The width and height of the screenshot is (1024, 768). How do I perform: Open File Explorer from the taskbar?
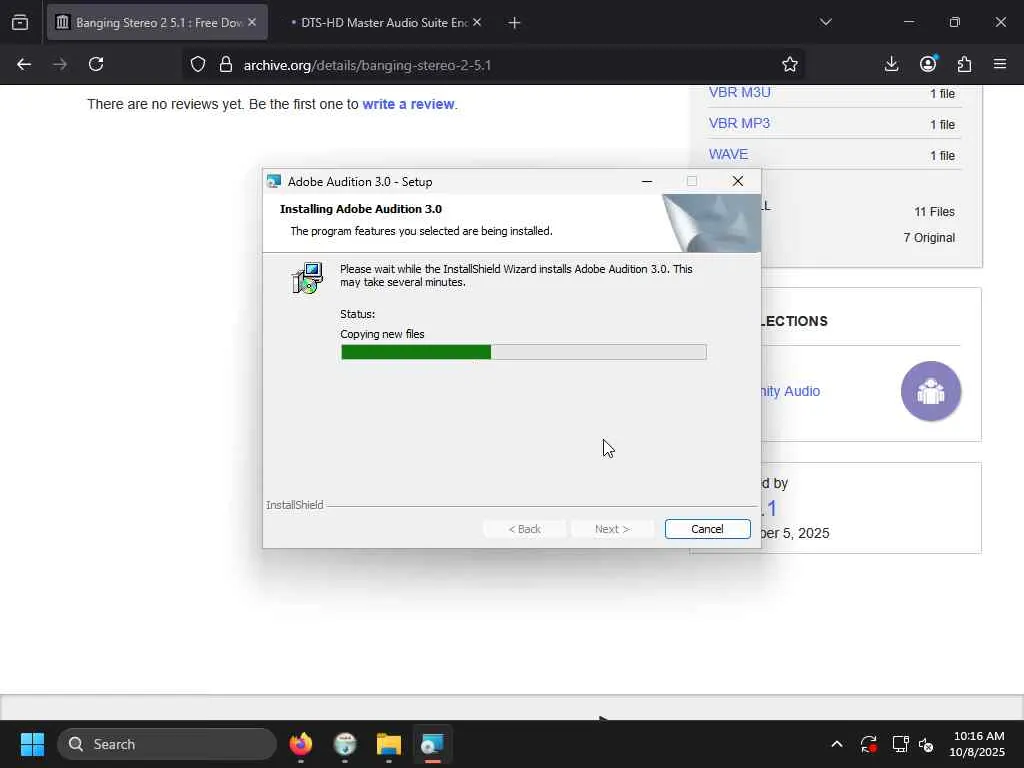click(x=389, y=744)
